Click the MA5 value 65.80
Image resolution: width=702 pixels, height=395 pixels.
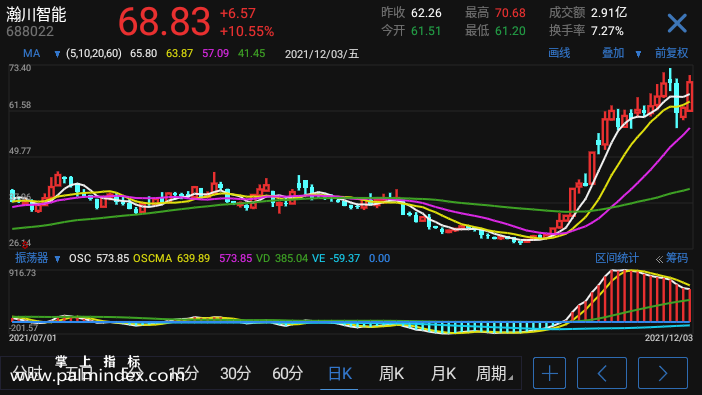click(143, 54)
